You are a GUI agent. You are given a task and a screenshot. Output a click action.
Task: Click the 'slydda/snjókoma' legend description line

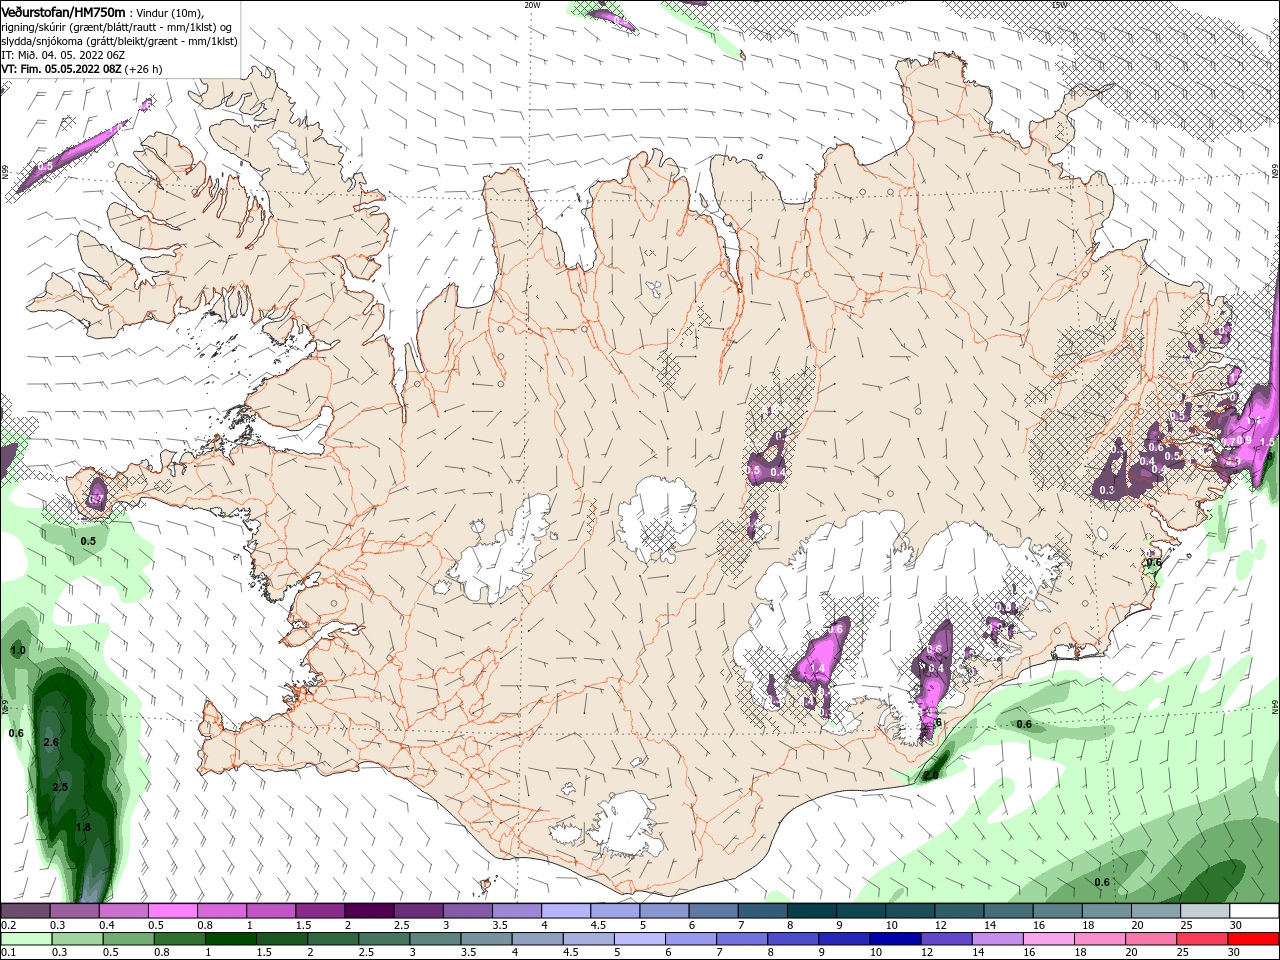117,41
